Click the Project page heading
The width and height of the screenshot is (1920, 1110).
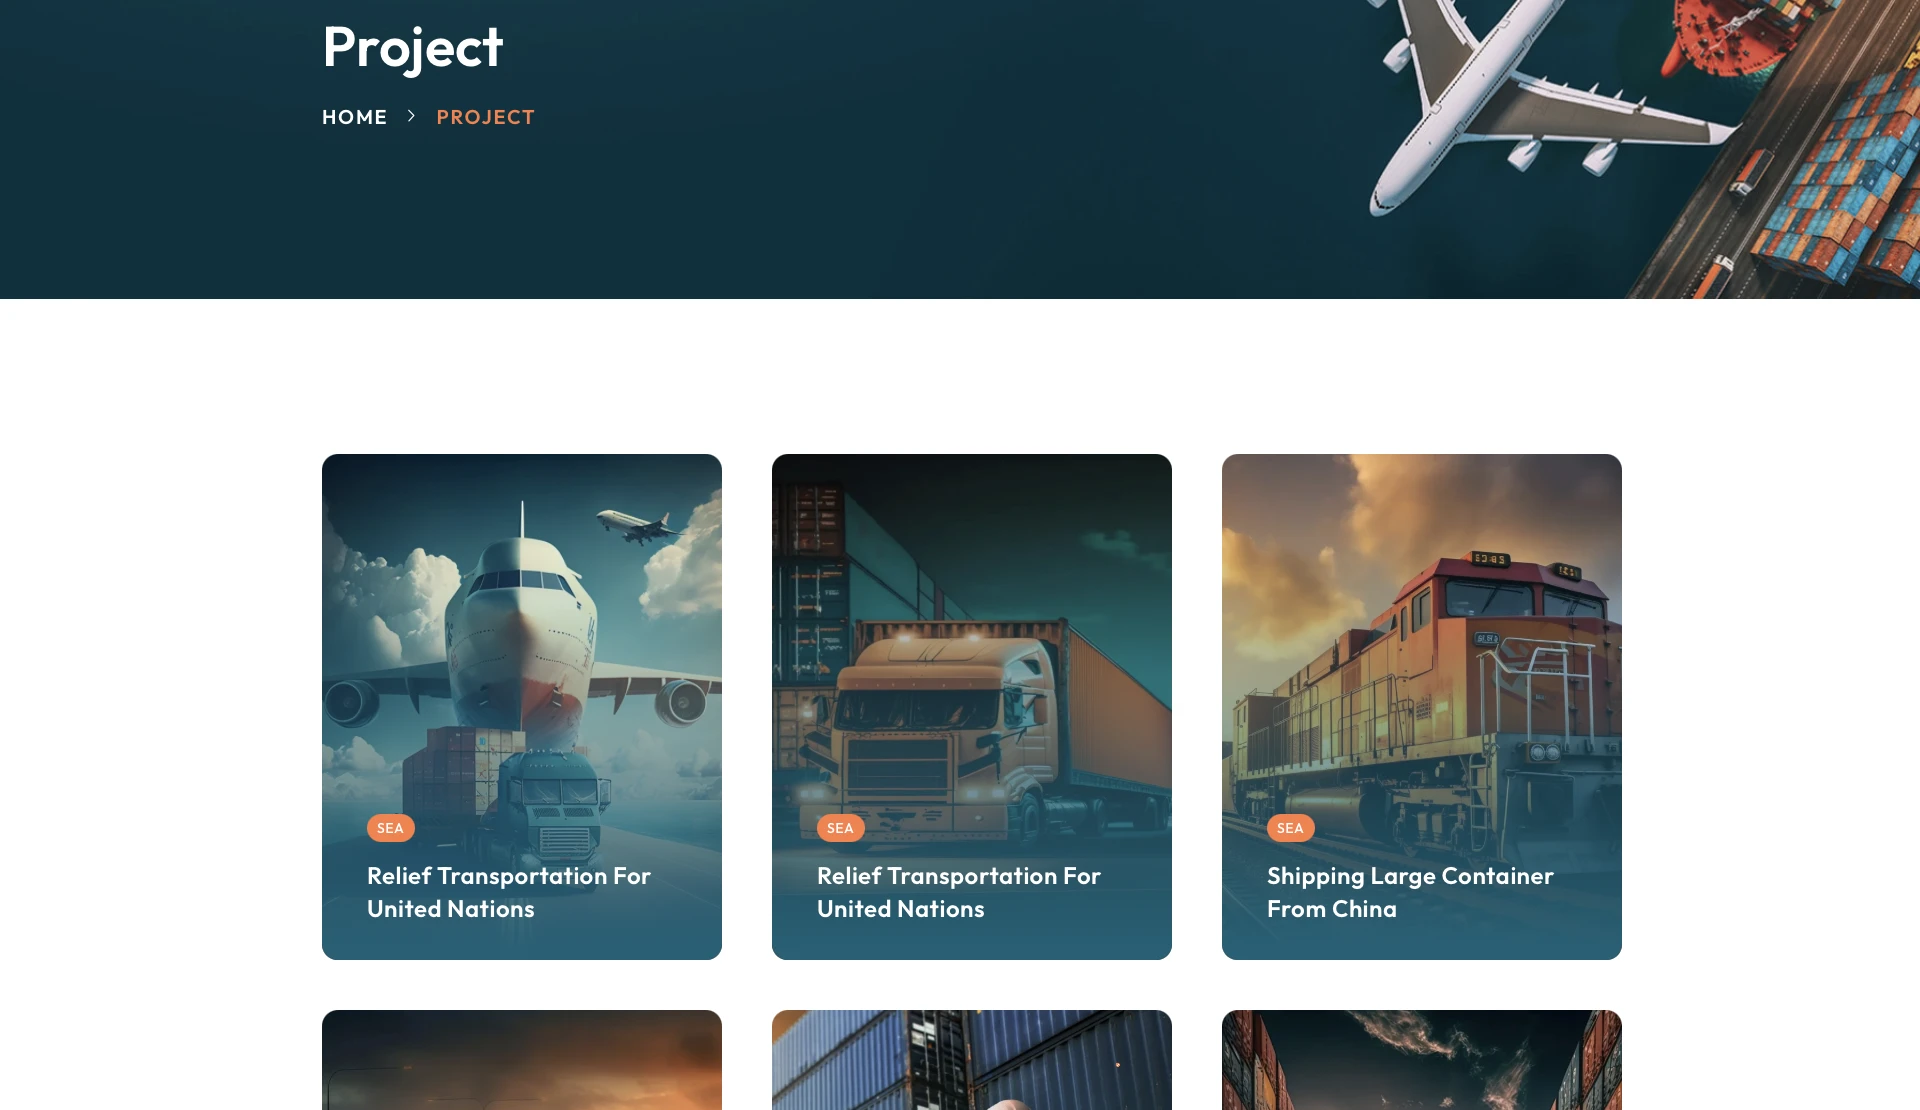coord(412,47)
